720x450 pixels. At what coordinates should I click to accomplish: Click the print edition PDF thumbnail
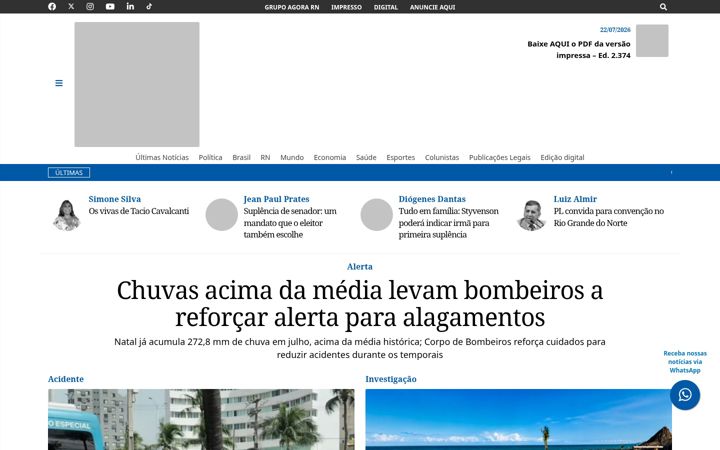pos(652,41)
